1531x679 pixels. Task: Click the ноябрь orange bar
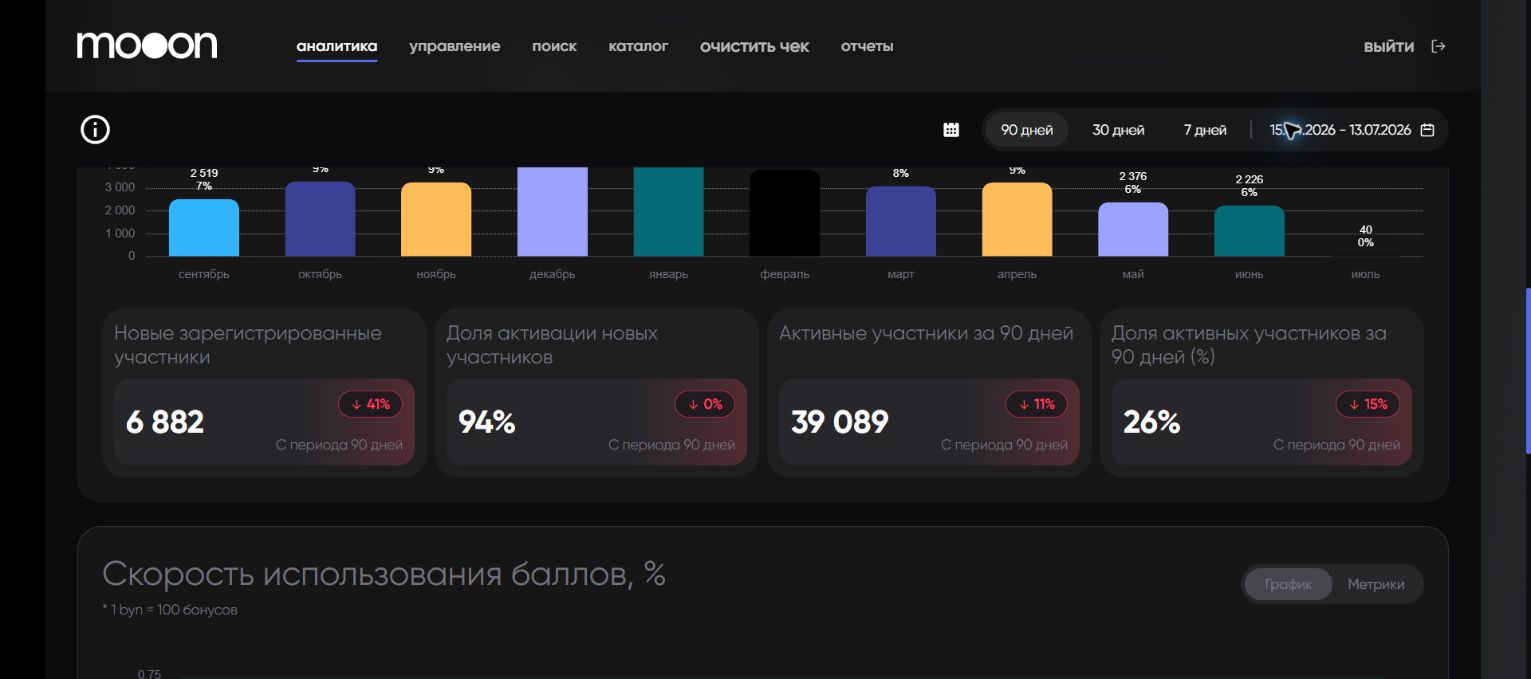(436, 219)
